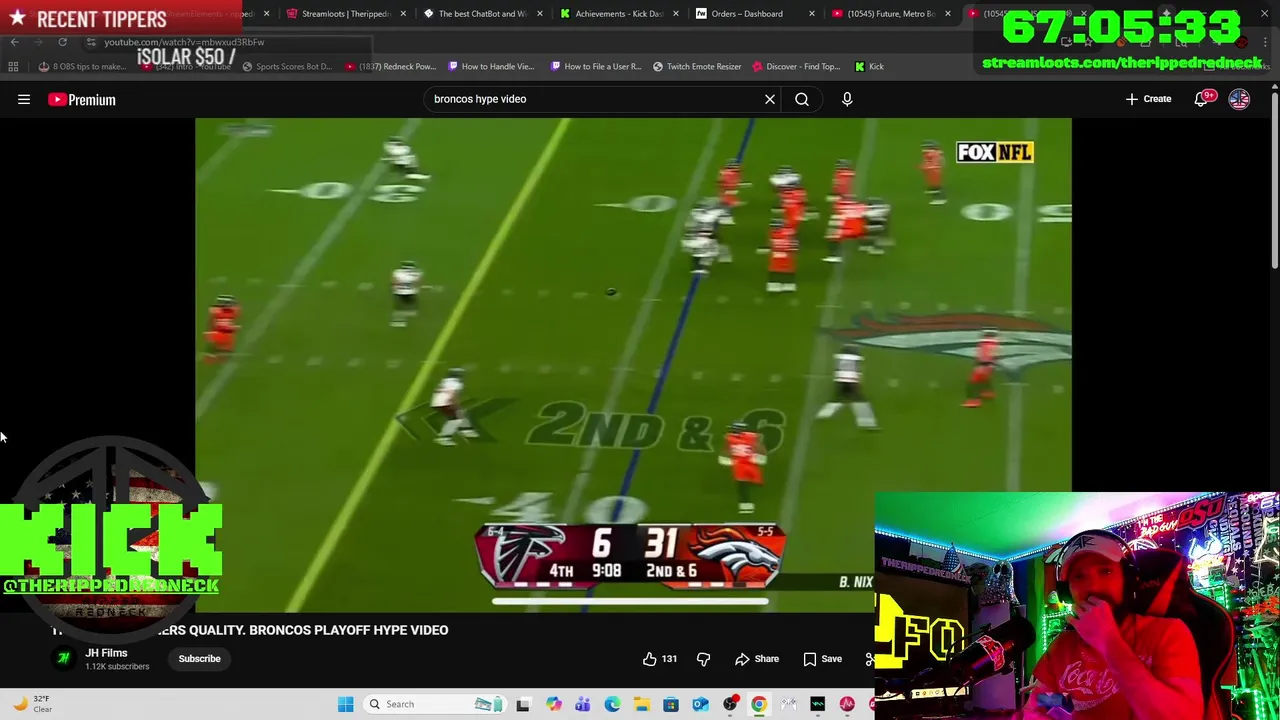
Task: Open the Windows Start menu
Action: (x=345, y=704)
